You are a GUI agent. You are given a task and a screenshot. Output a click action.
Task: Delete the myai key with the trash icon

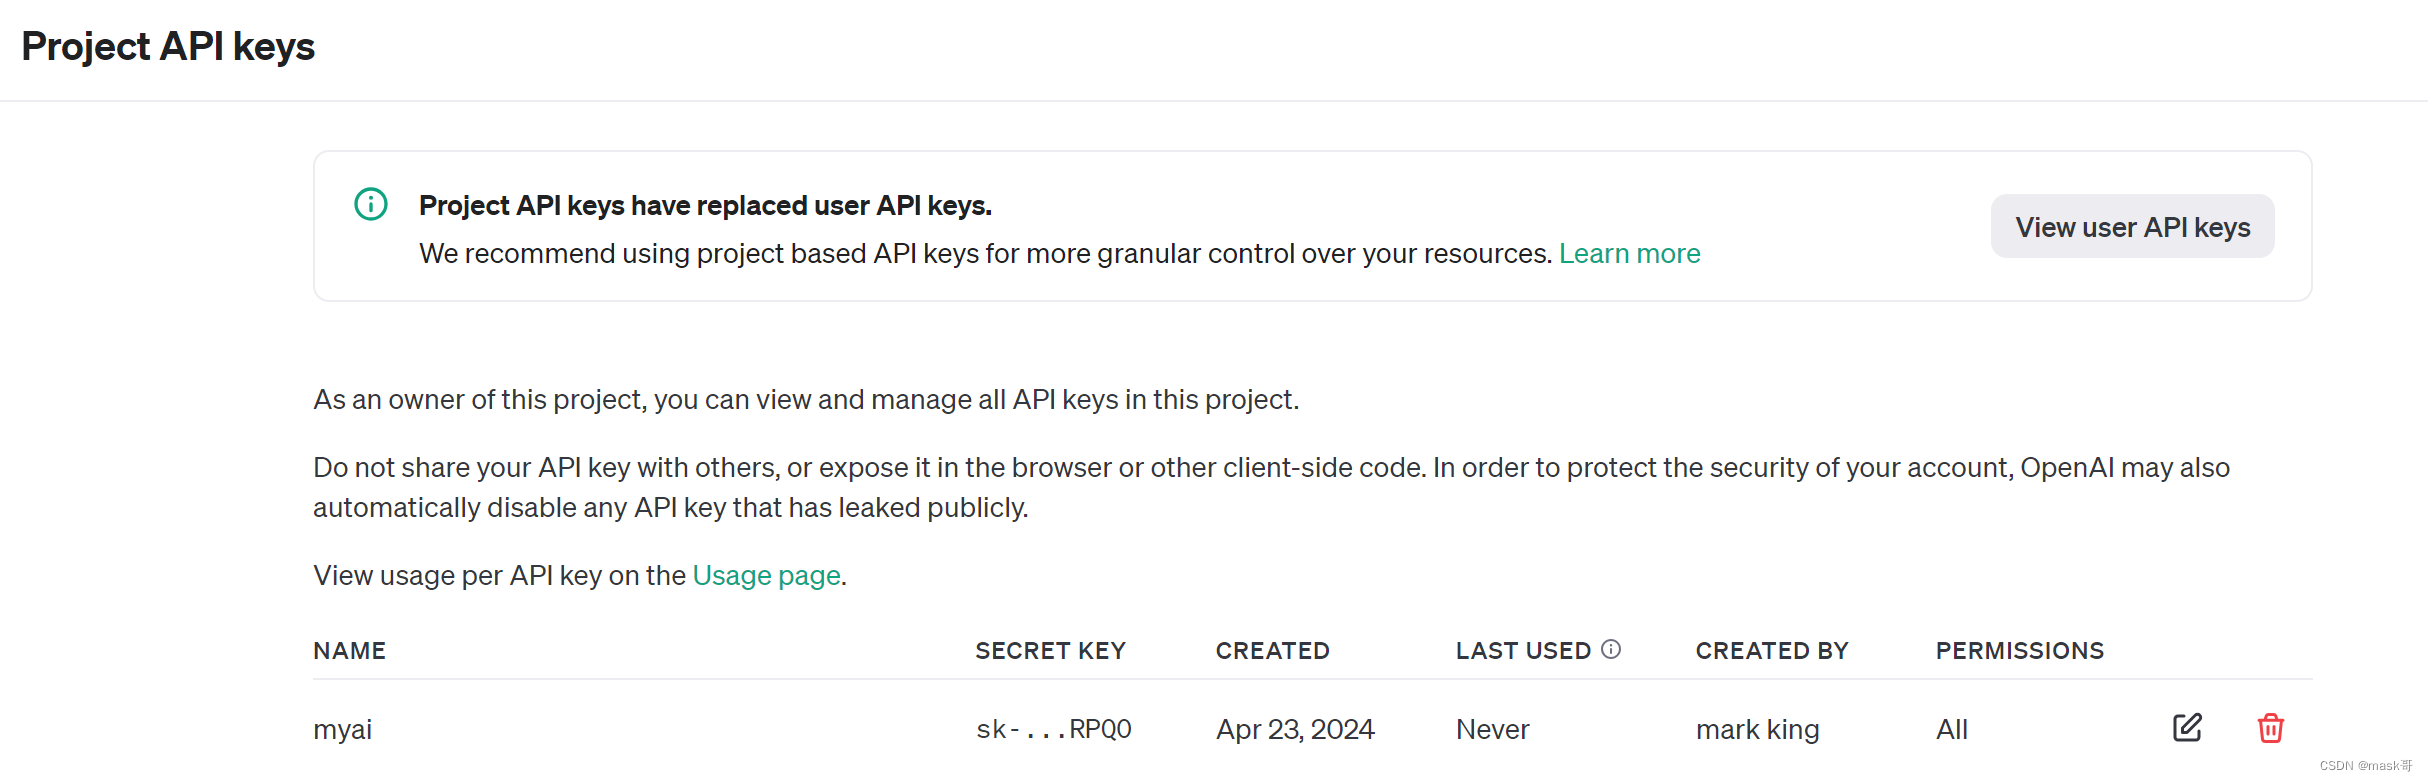point(2270,728)
